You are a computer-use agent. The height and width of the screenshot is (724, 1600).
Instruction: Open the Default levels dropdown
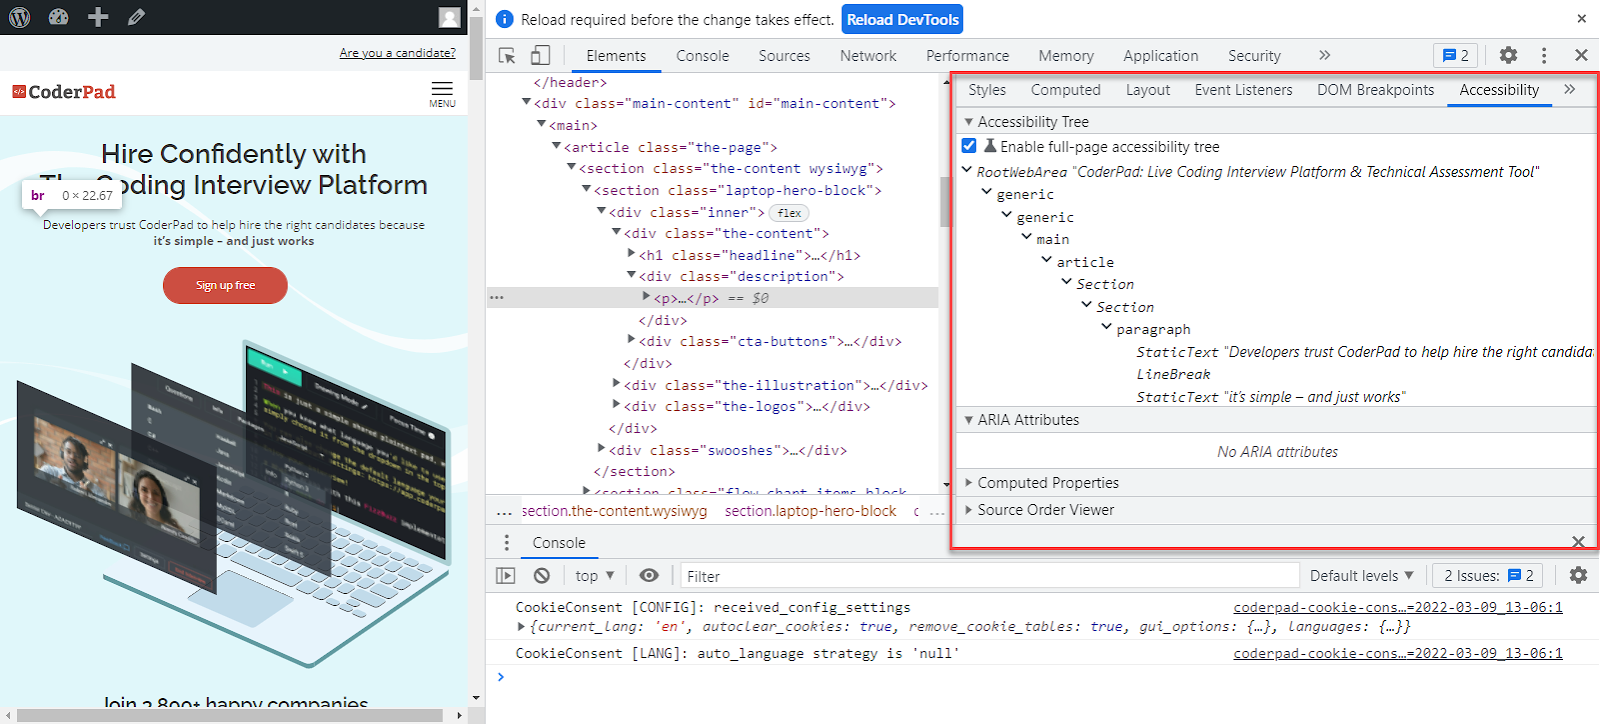(1362, 576)
